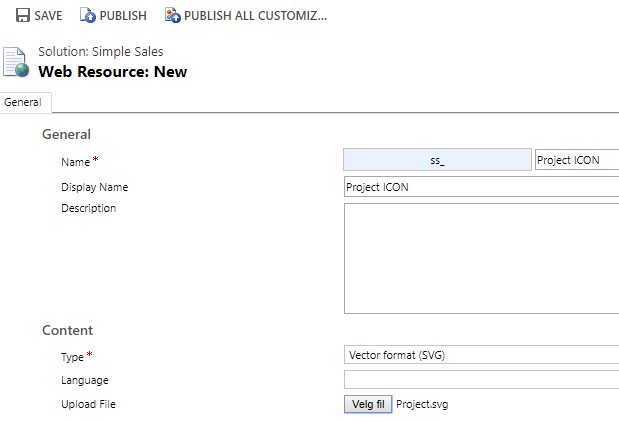Click the Web Resource: New heading

(x=112, y=72)
